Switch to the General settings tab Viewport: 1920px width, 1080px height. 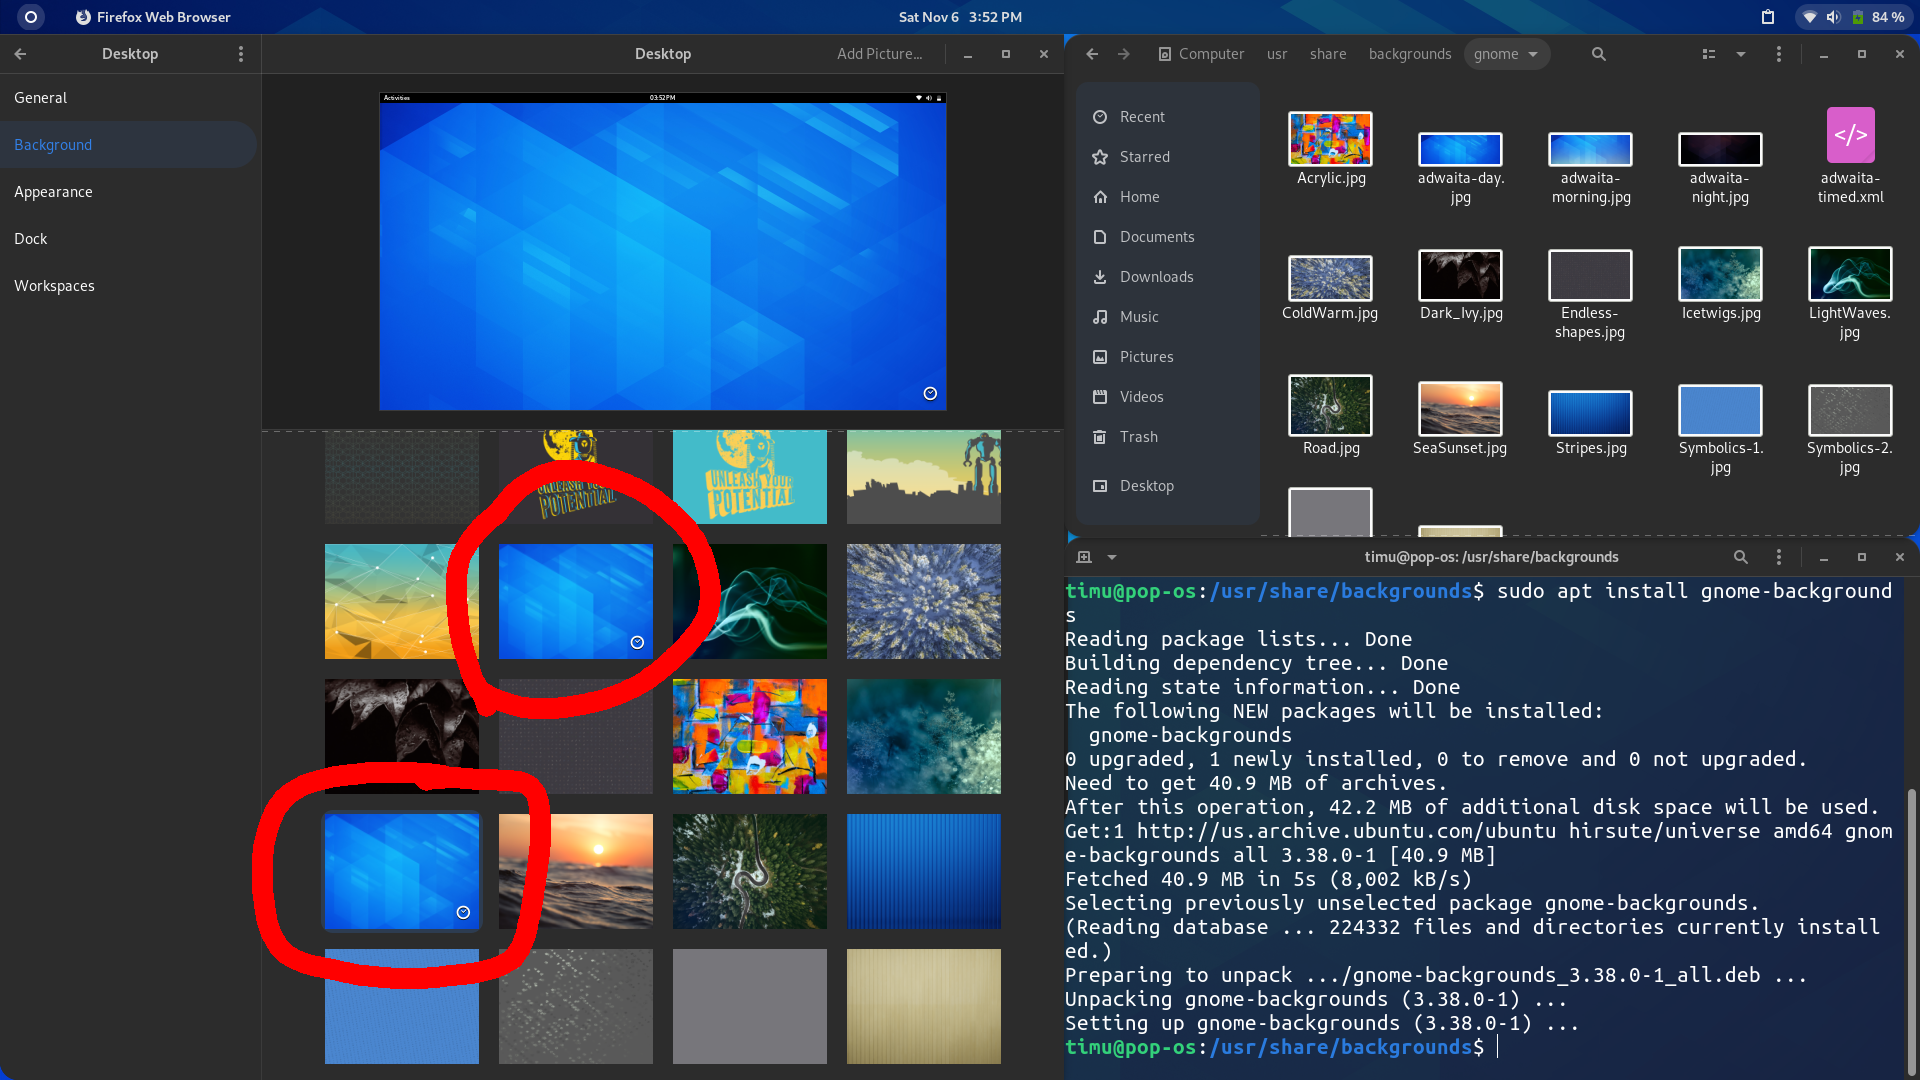tap(40, 96)
